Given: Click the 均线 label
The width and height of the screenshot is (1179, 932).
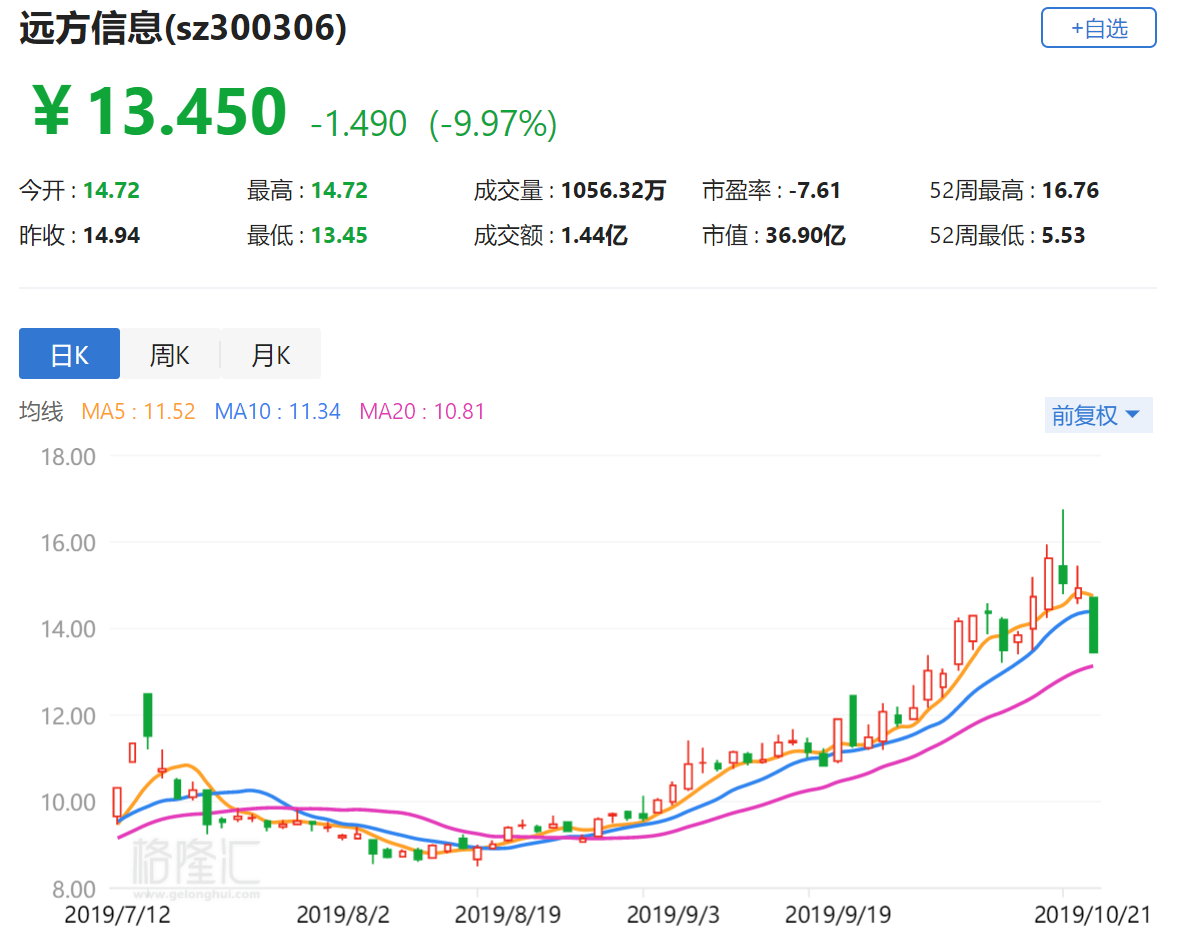Looking at the screenshot, I should pos(41,412).
